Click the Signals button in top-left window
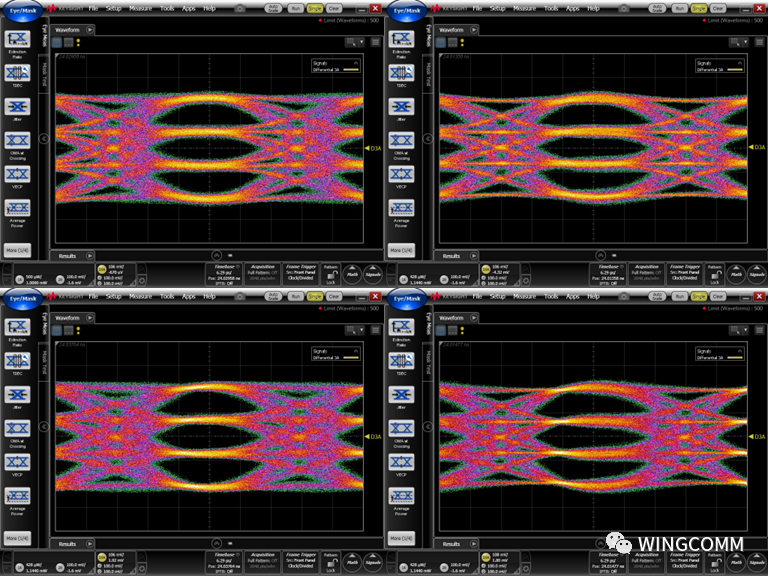769x576 pixels. coord(373,275)
